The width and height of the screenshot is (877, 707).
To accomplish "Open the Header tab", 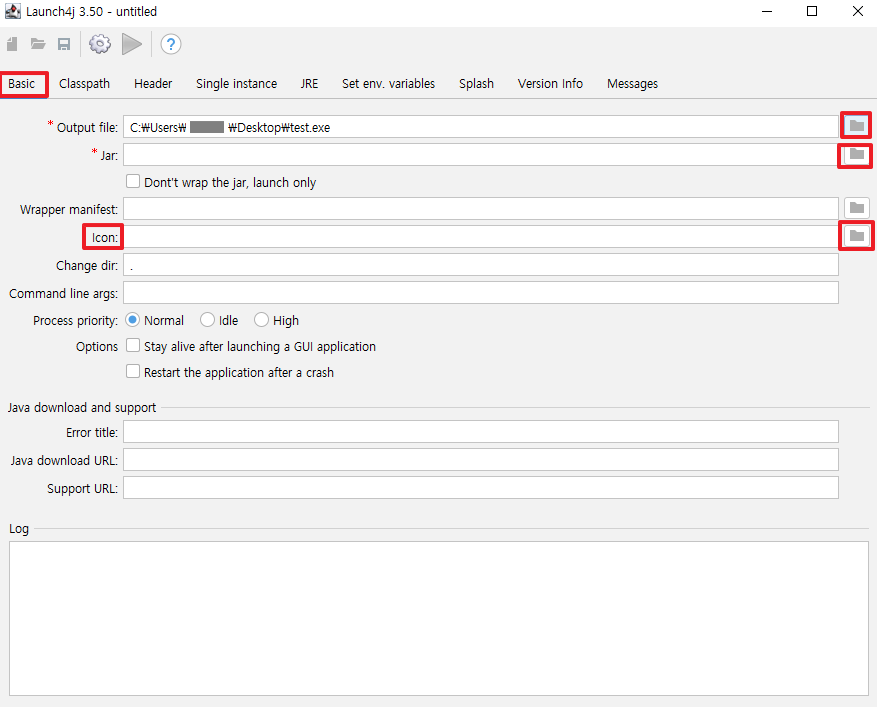I will [153, 84].
